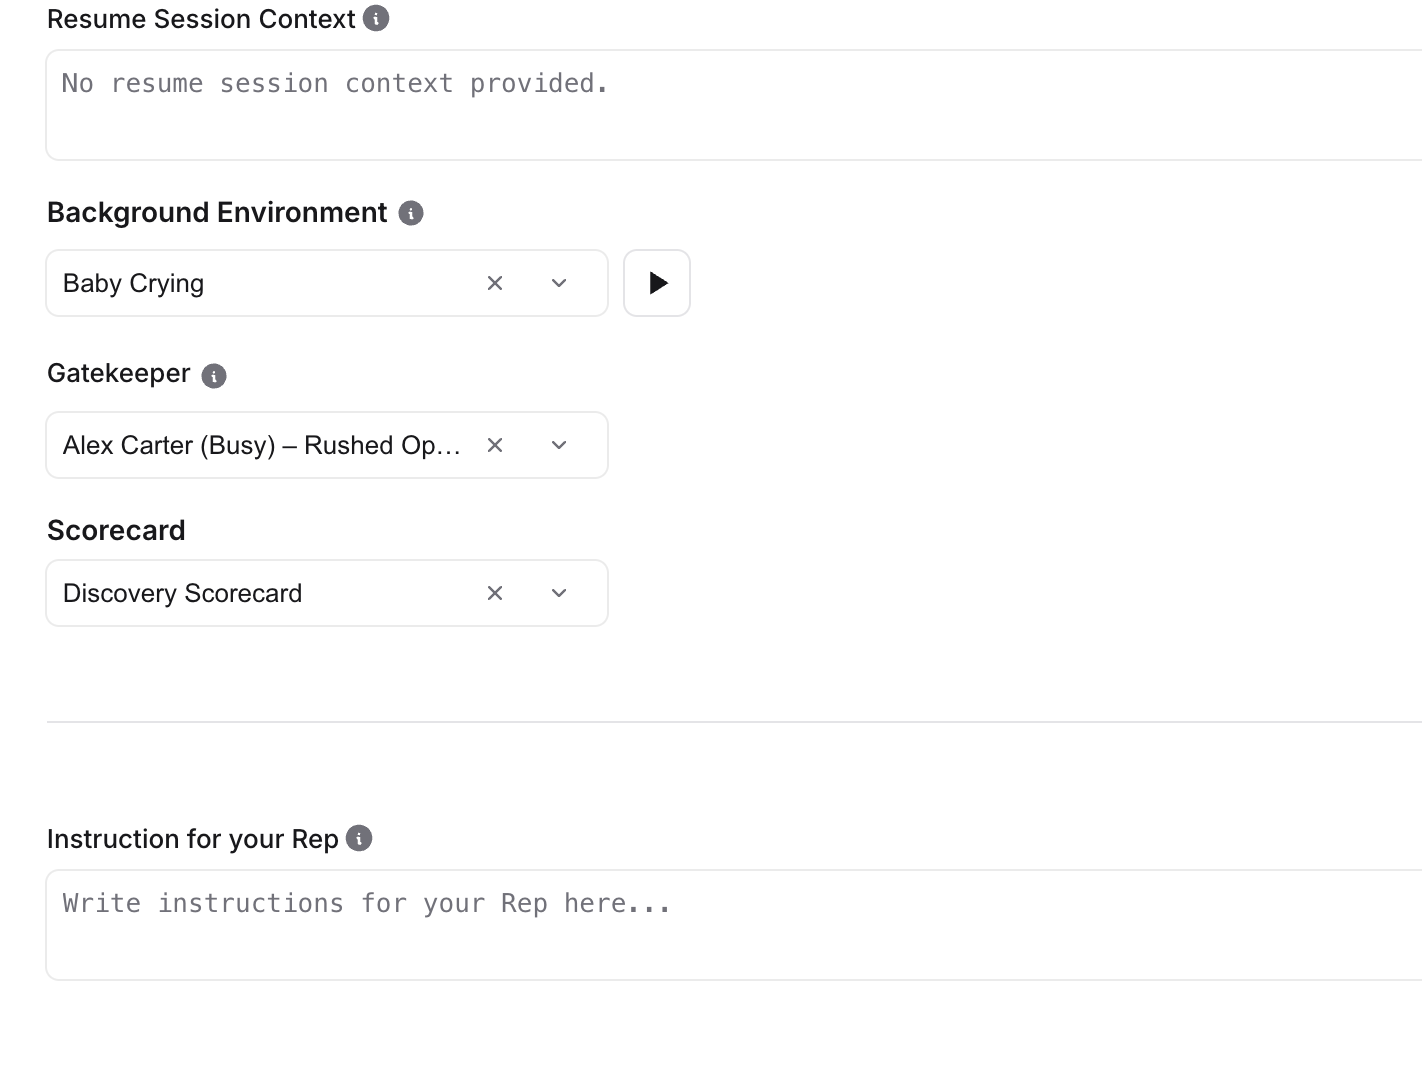Click the Alex Carter (Busy) selected value

pos(262,446)
